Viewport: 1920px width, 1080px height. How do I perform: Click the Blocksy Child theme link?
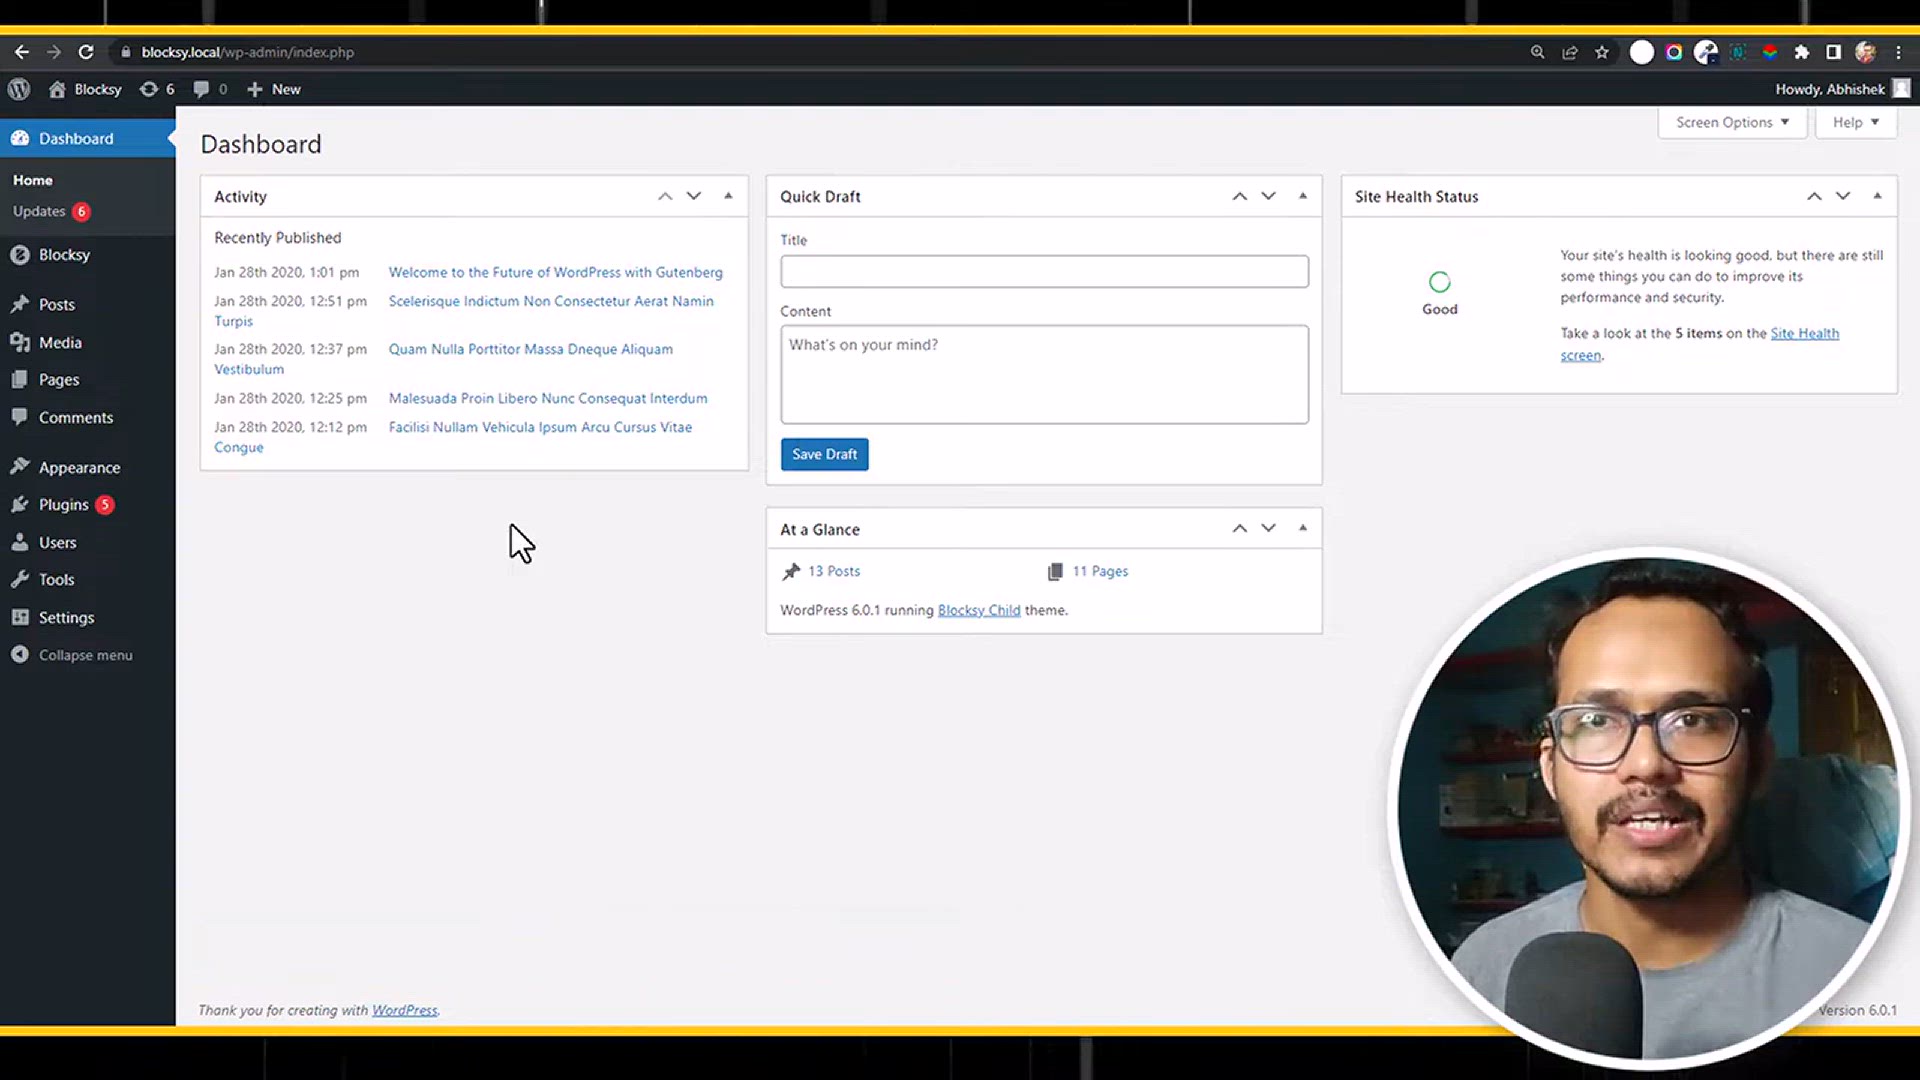tap(979, 610)
